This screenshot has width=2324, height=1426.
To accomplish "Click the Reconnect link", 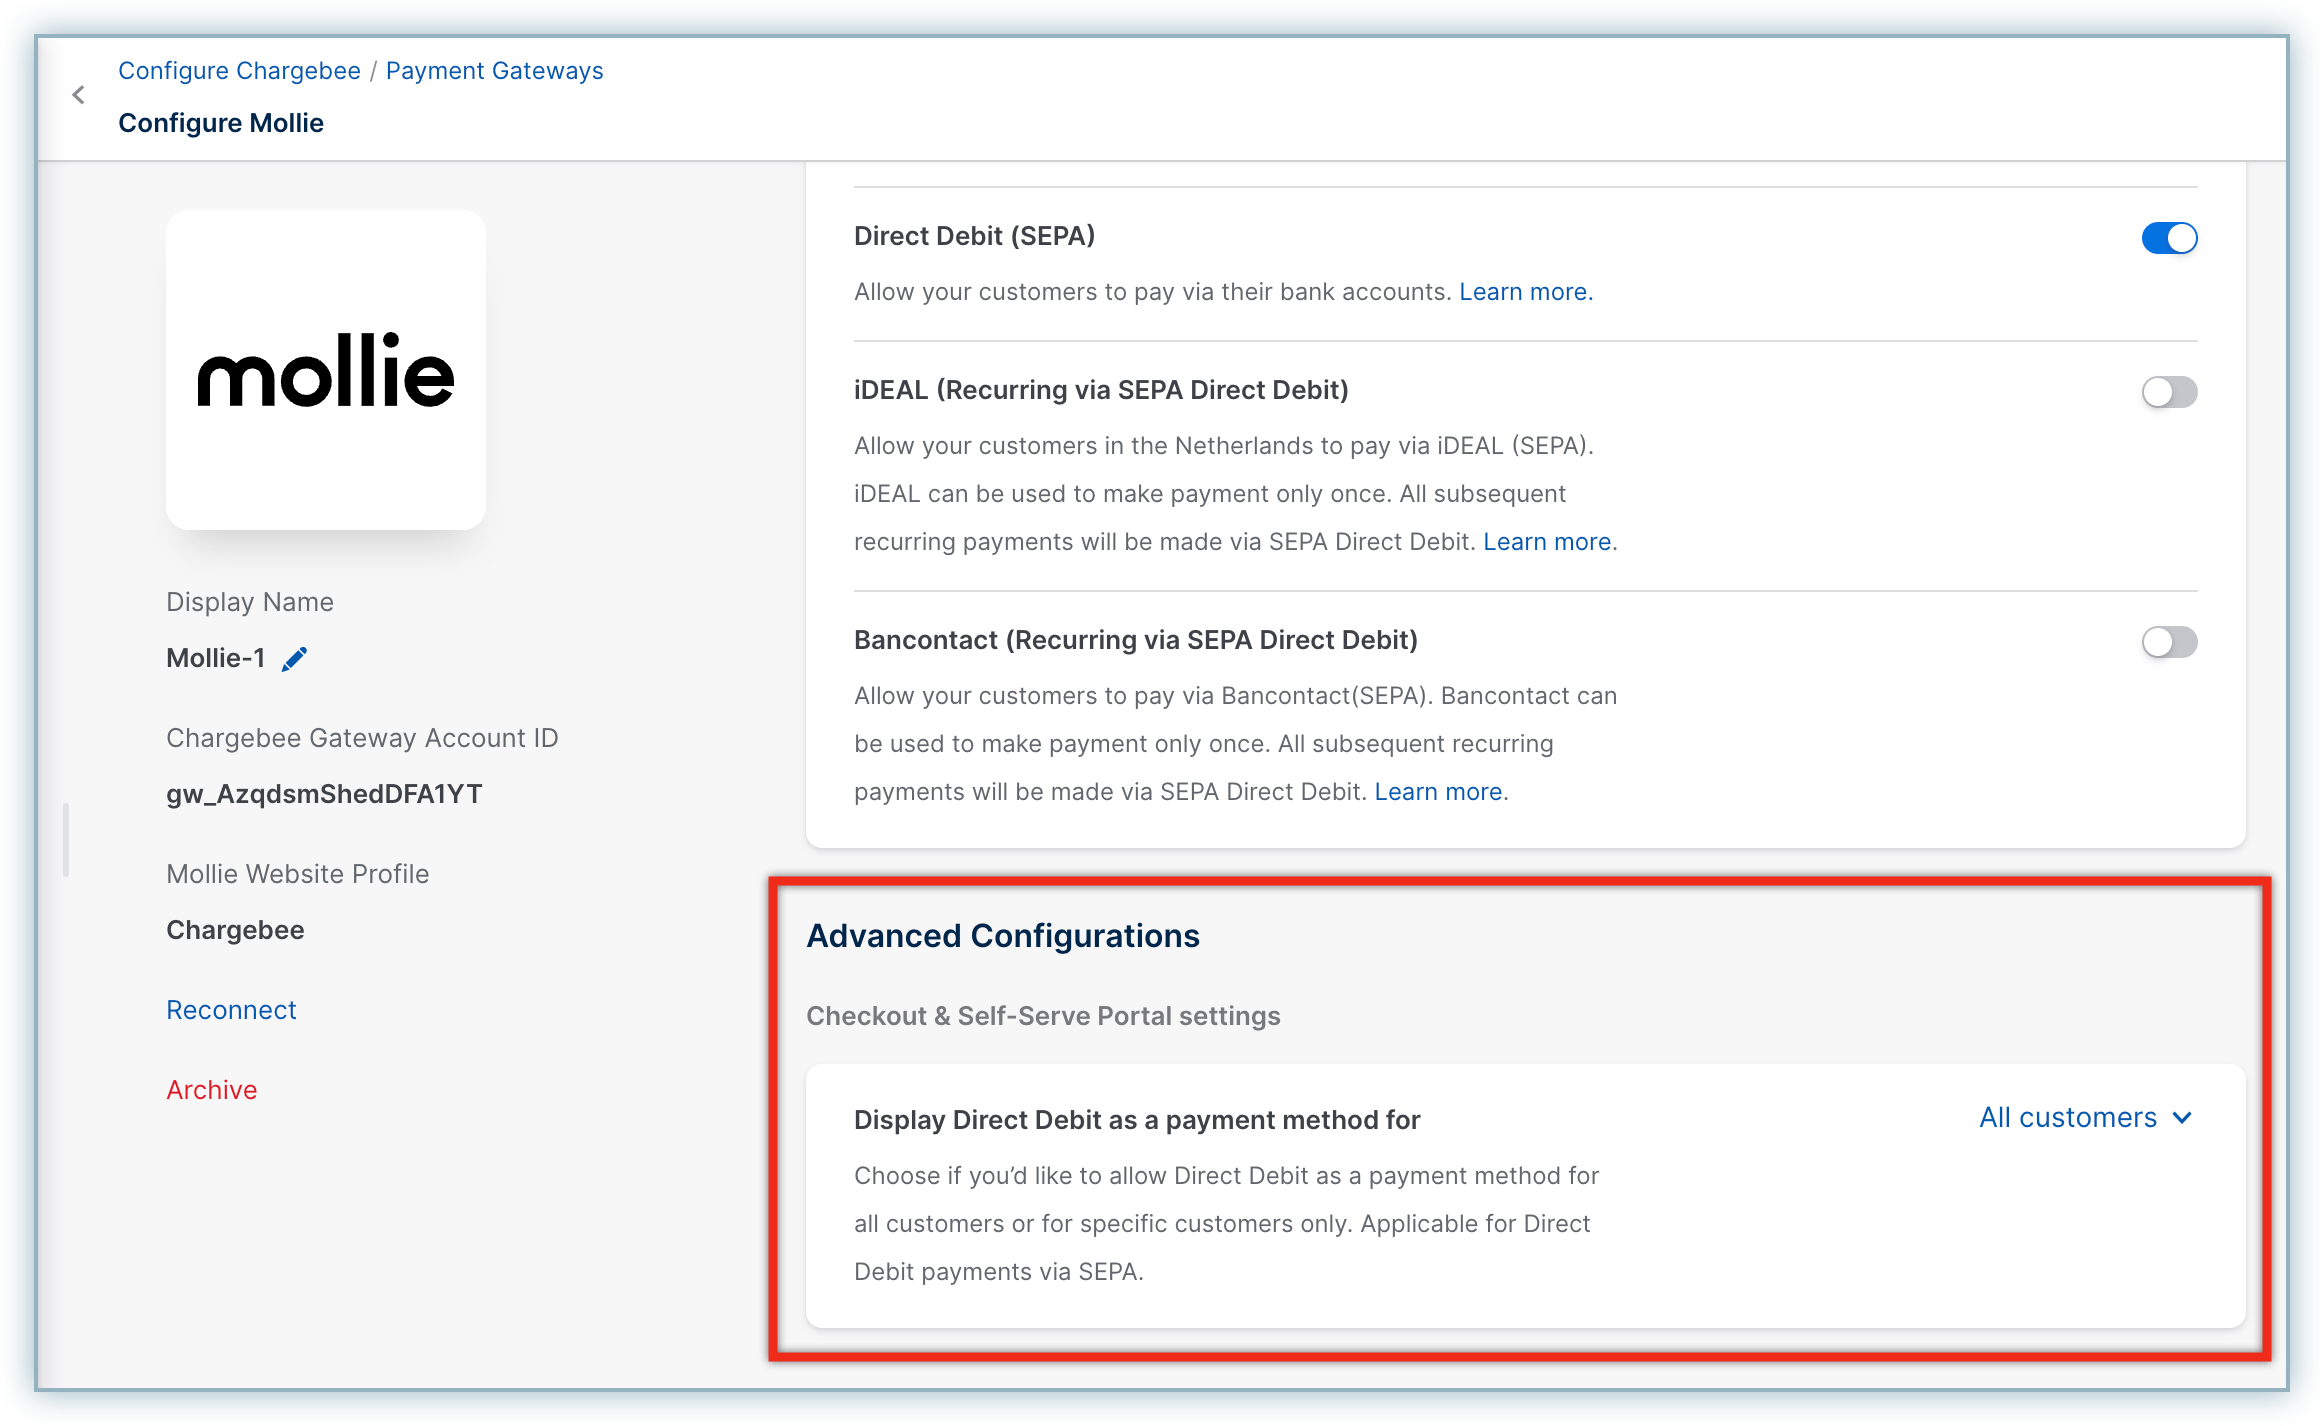I will (231, 1010).
